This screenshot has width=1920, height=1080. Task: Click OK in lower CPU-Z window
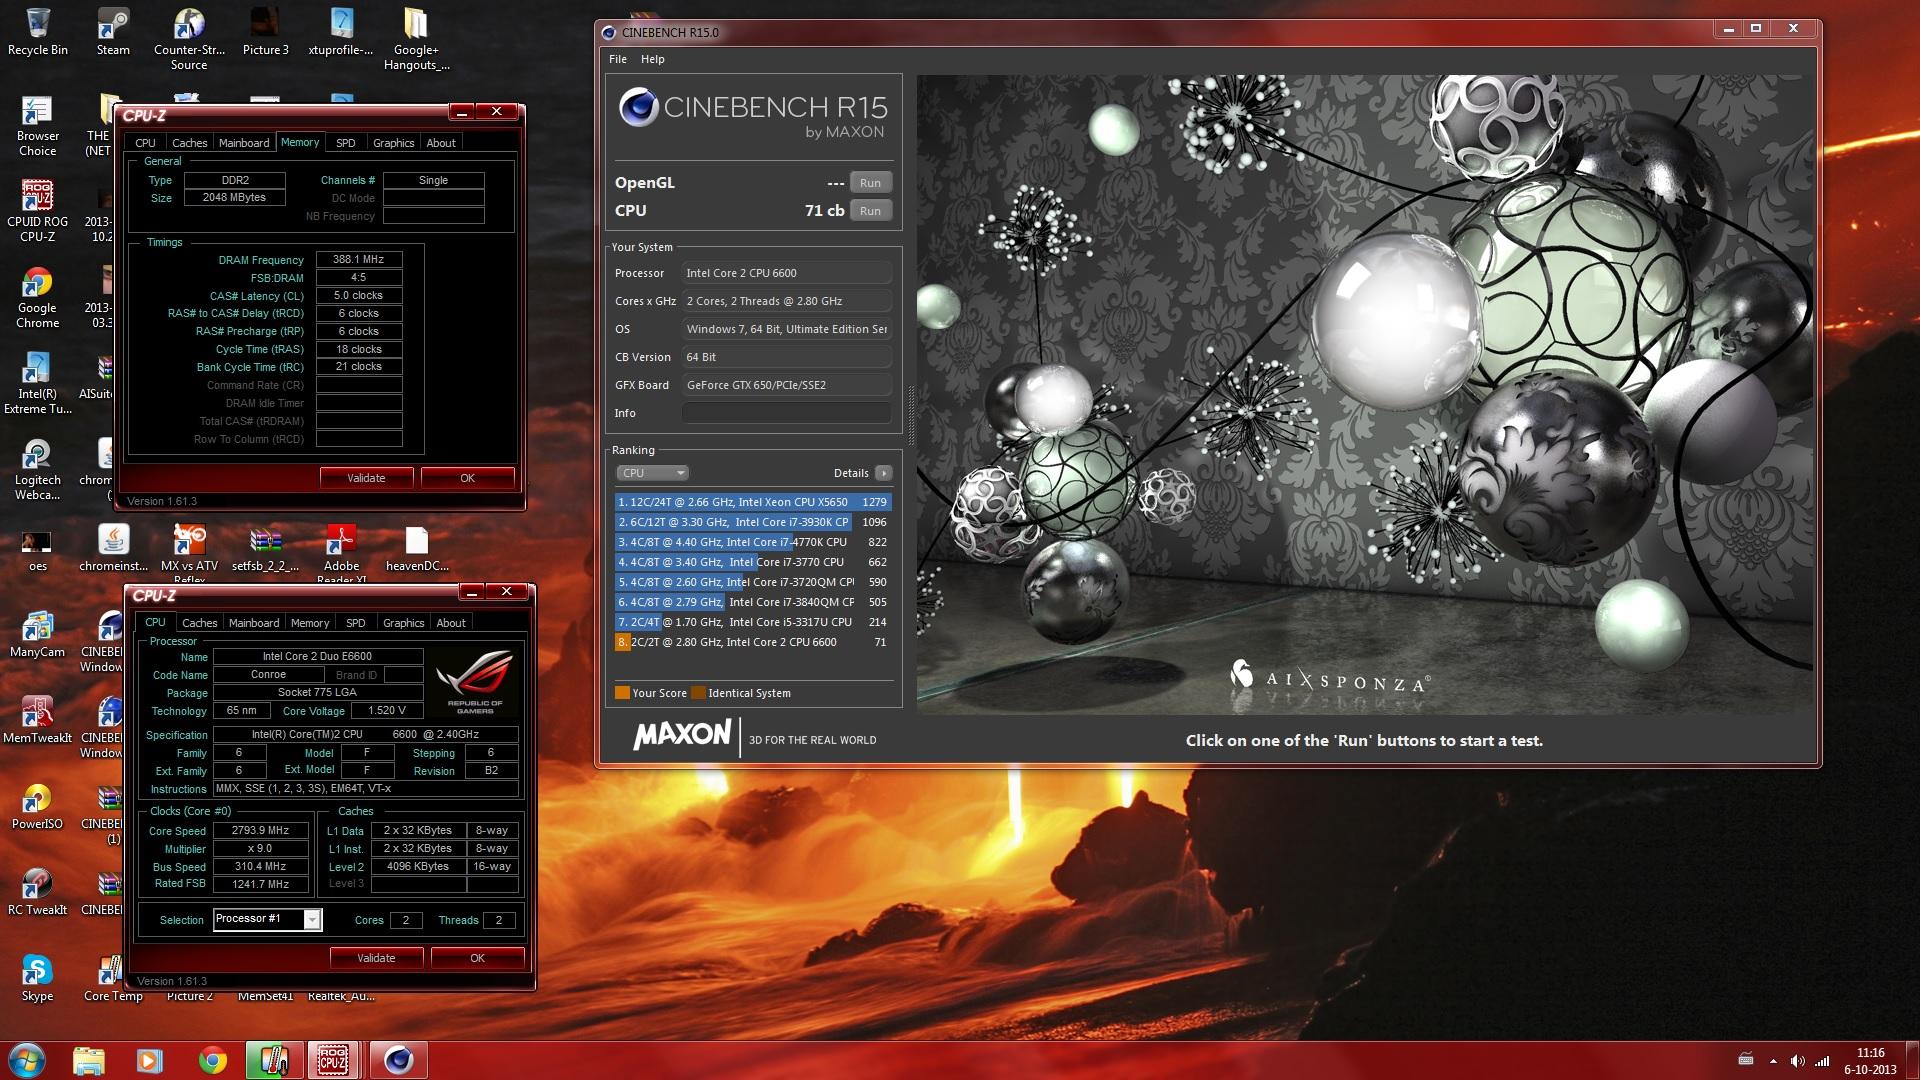click(x=477, y=958)
